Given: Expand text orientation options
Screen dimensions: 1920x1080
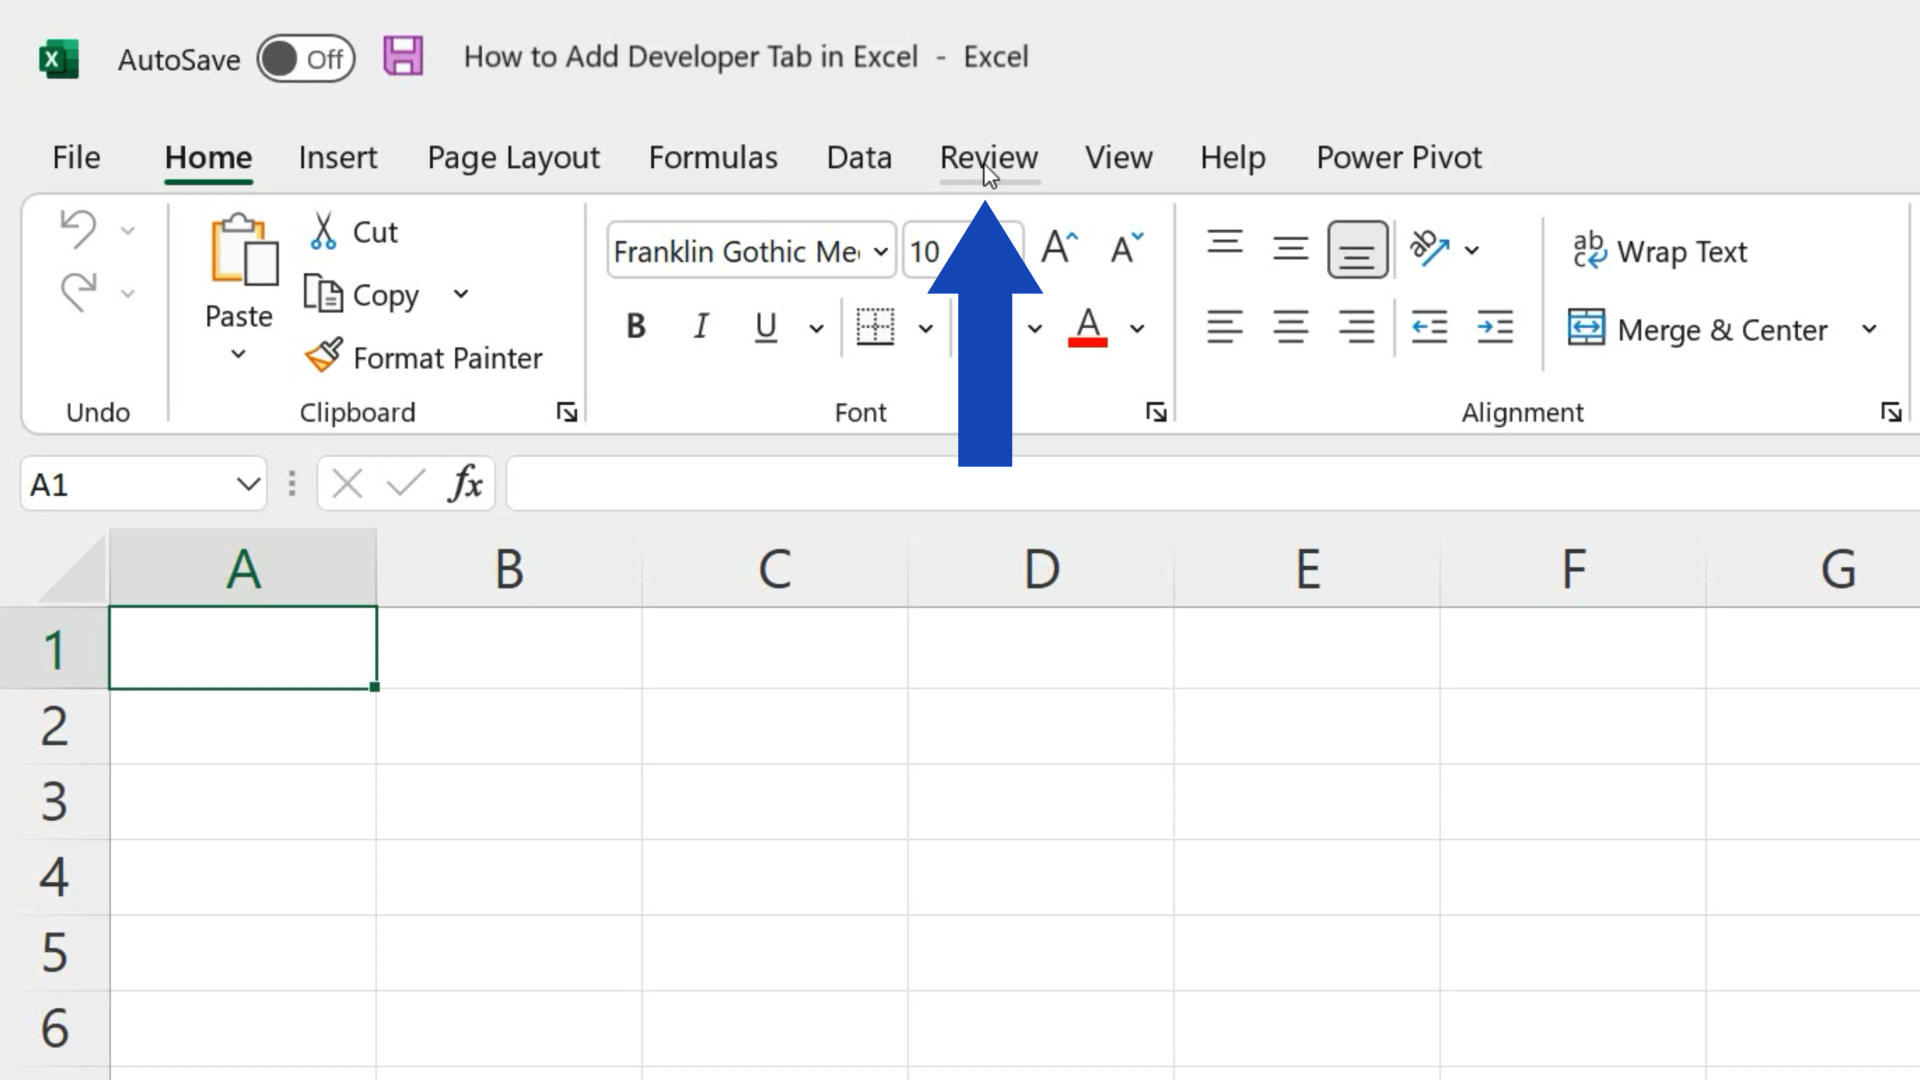Looking at the screenshot, I should point(1472,250).
